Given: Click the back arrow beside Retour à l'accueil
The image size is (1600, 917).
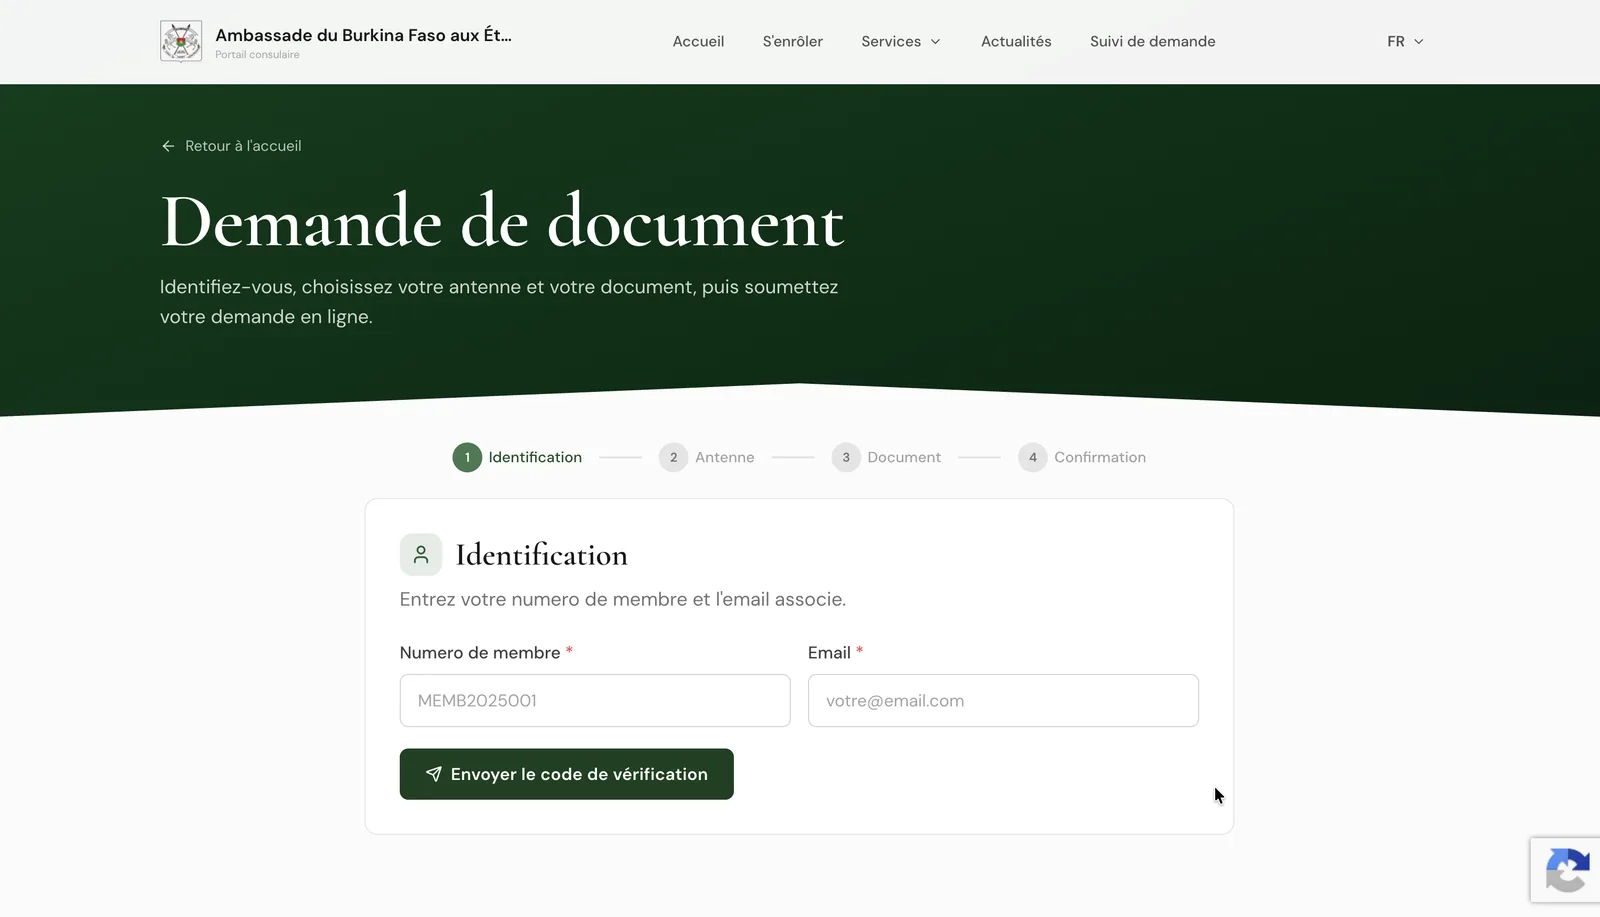Looking at the screenshot, I should tap(168, 146).
